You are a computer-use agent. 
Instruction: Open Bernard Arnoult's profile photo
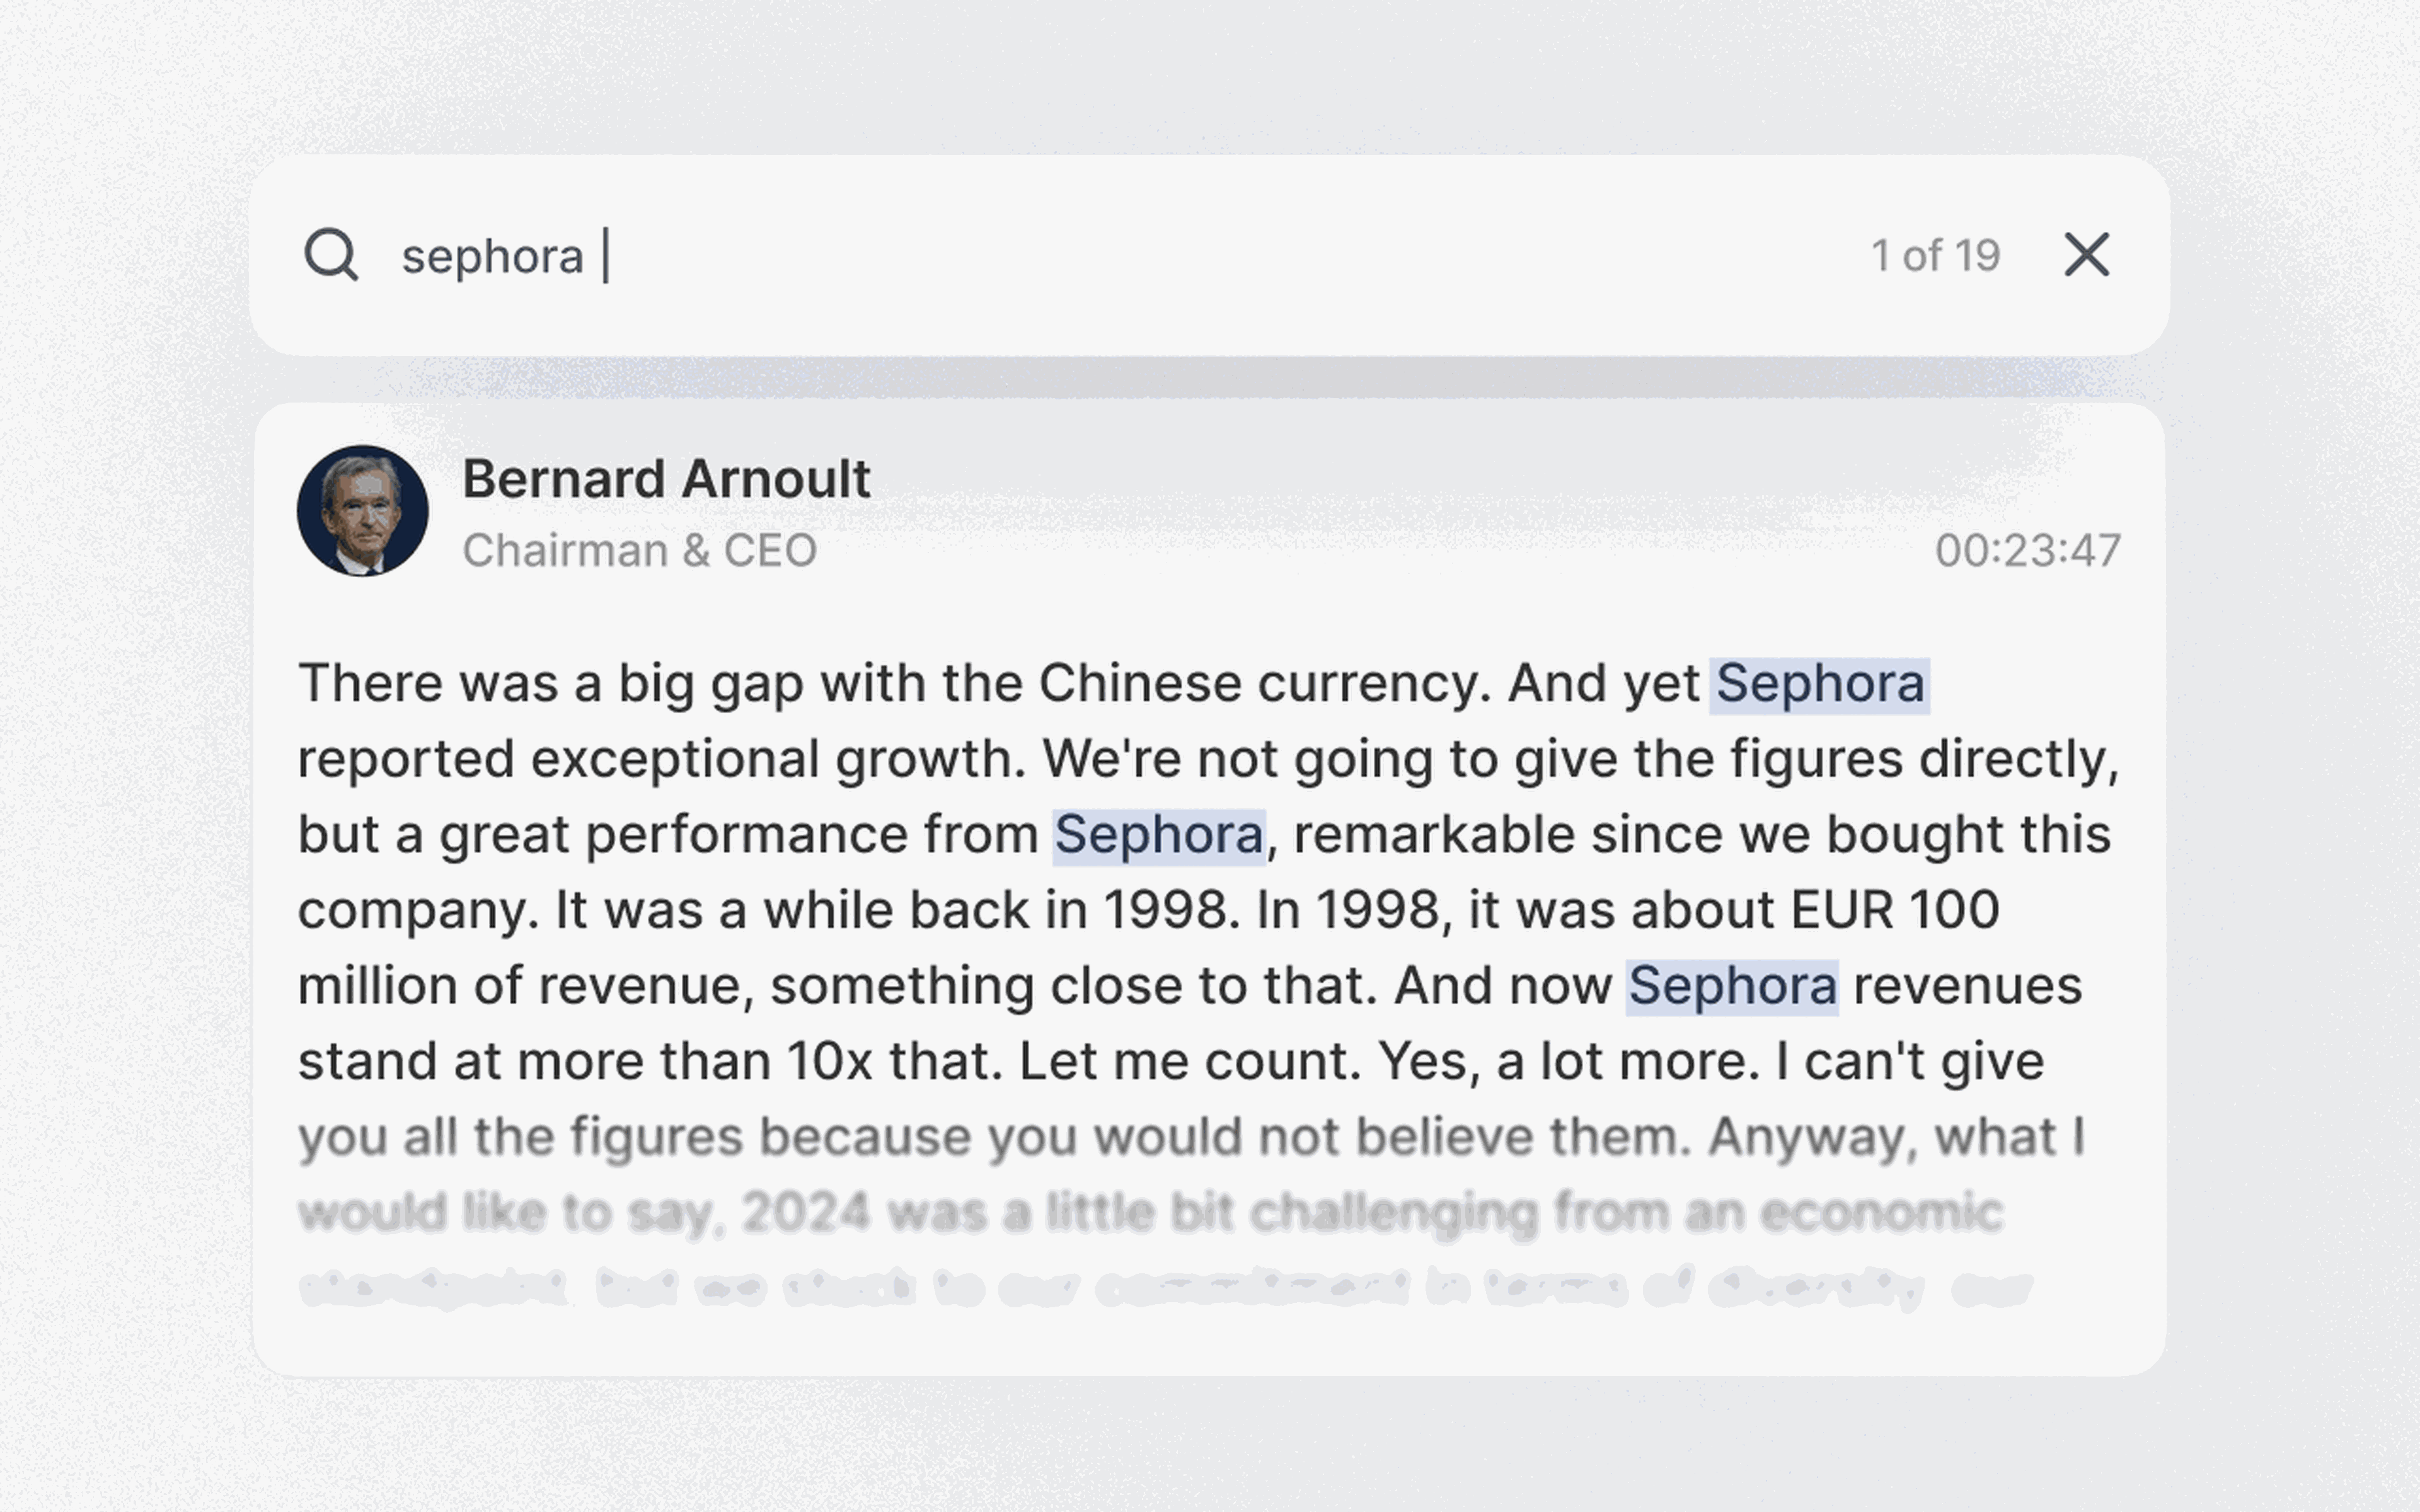(362, 510)
